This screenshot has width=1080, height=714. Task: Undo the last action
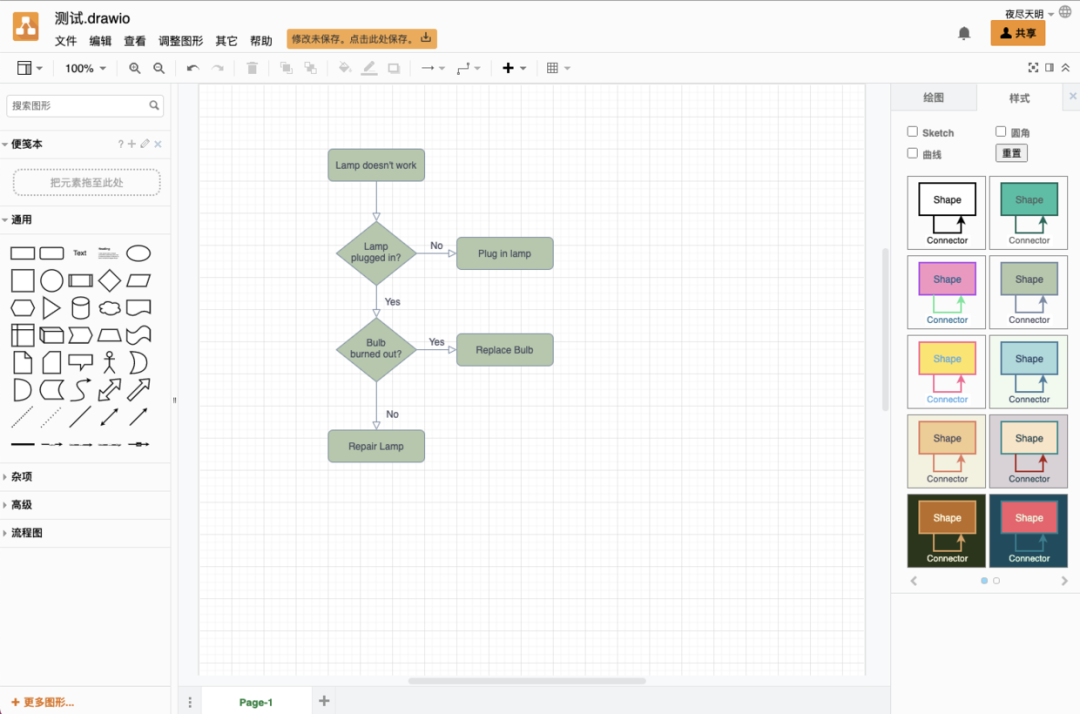coord(193,68)
